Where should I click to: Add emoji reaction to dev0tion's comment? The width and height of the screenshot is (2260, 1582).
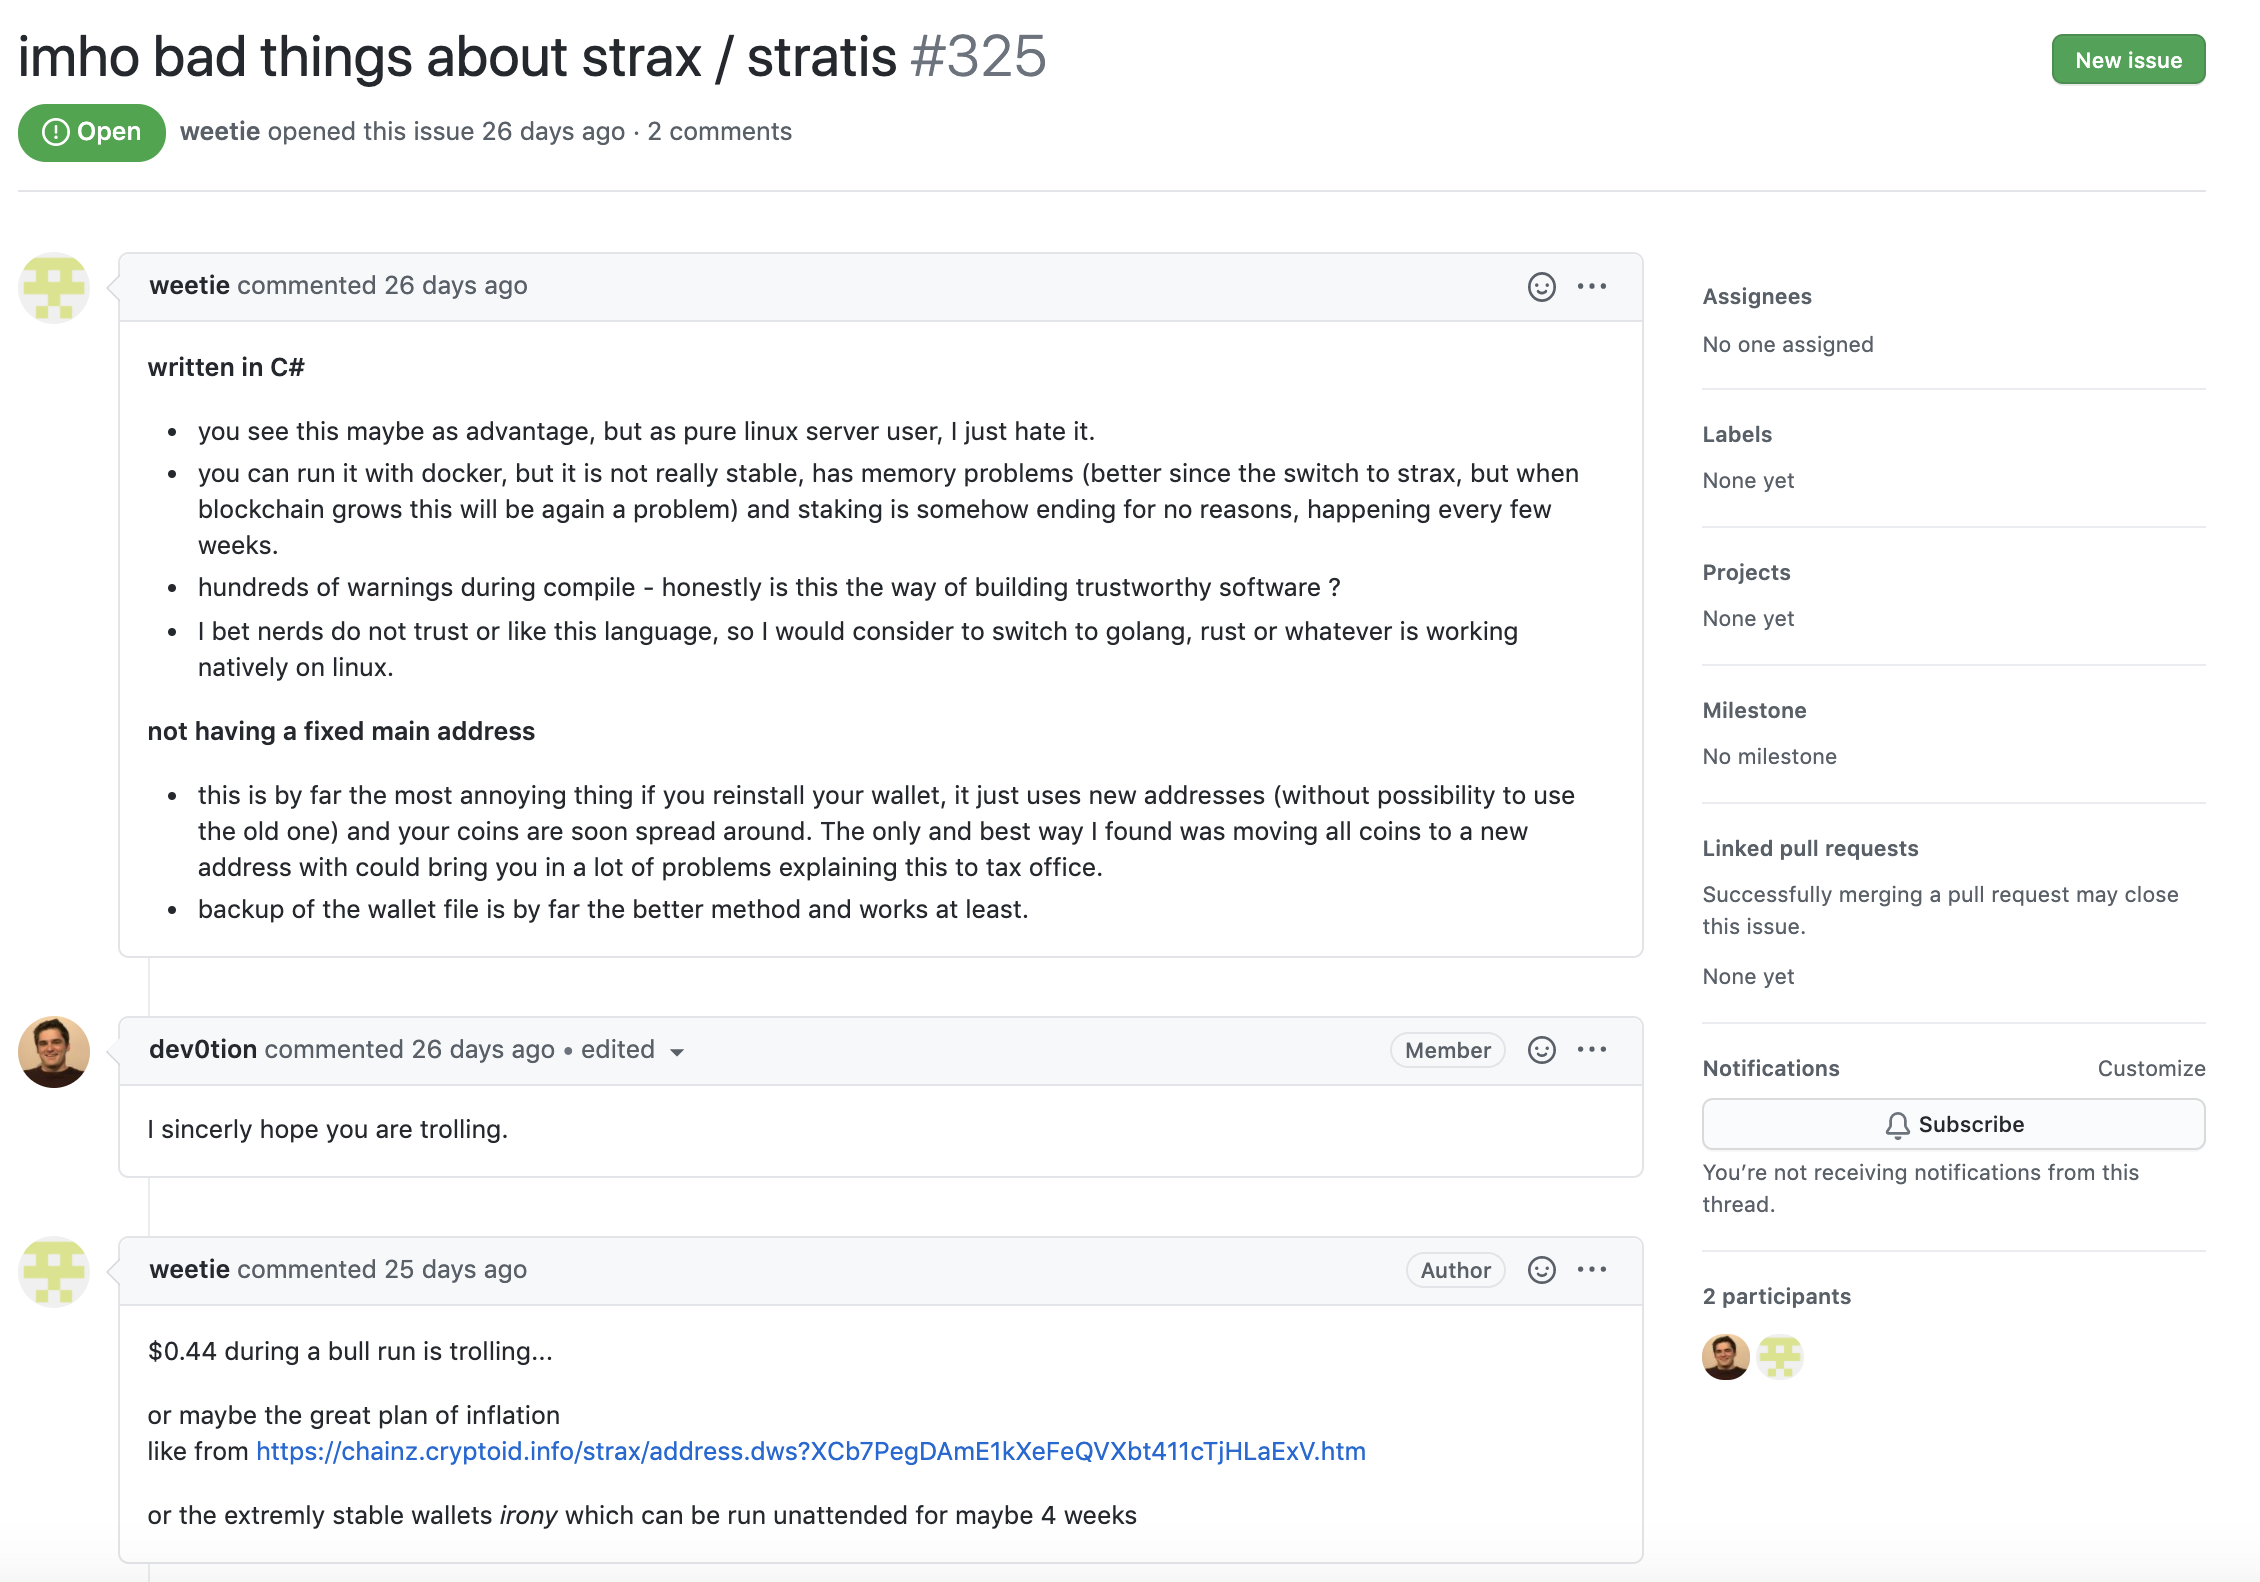[x=1541, y=1050]
